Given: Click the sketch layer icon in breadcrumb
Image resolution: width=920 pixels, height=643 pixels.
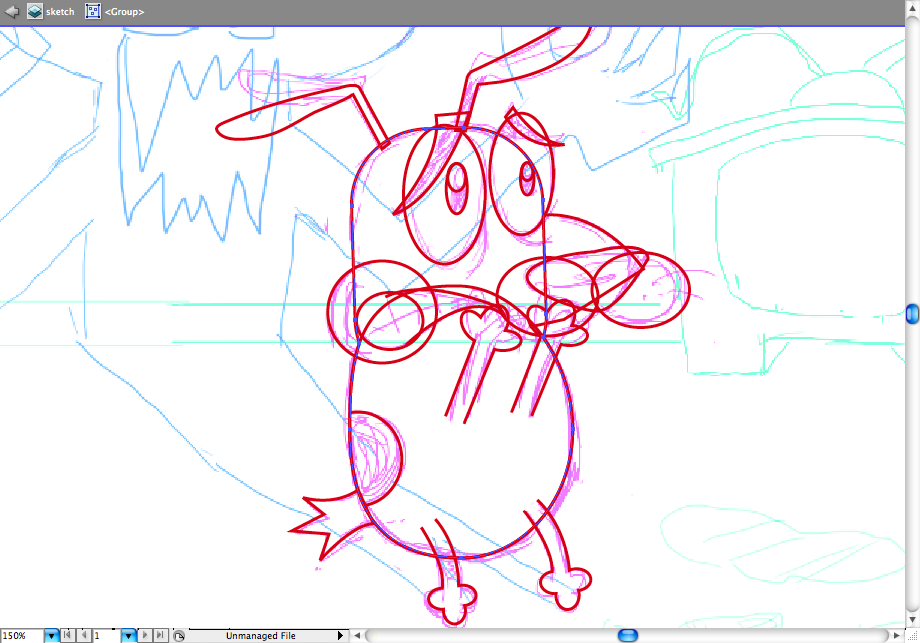Looking at the screenshot, I should [35, 11].
